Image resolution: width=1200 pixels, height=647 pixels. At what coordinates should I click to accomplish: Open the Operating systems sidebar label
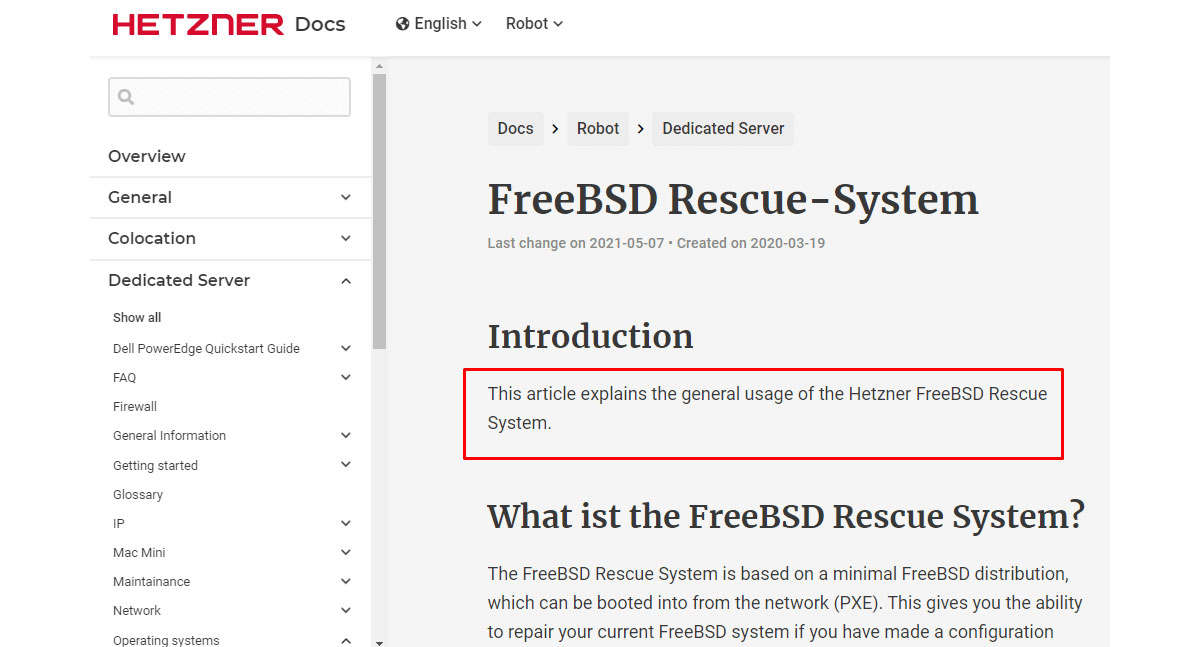(x=166, y=640)
